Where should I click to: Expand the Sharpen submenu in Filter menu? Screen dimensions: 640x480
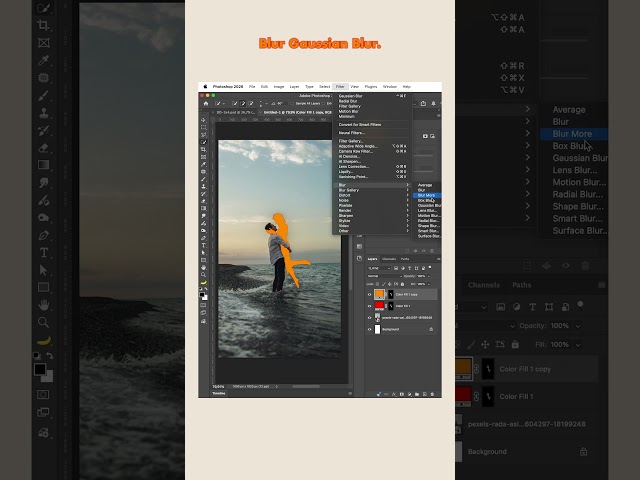click(372, 216)
